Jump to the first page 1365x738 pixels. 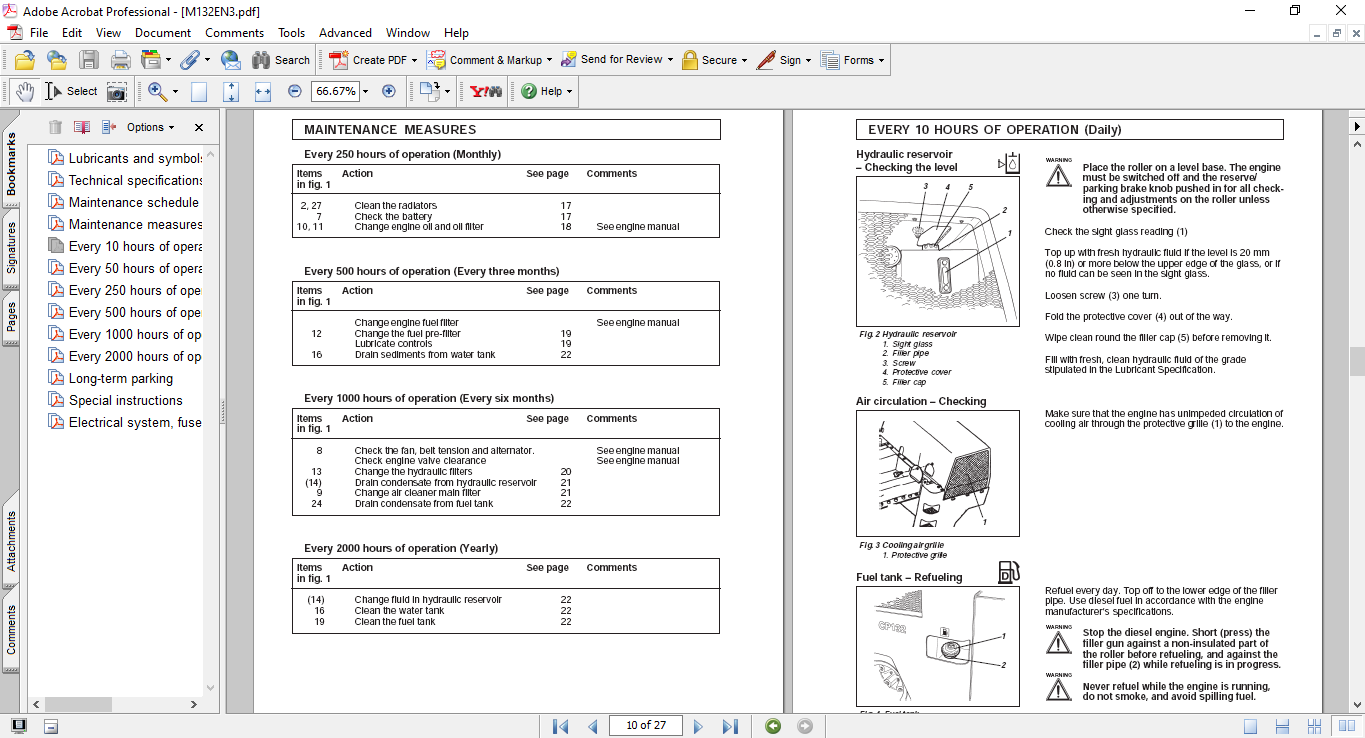click(x=561, y=726)
